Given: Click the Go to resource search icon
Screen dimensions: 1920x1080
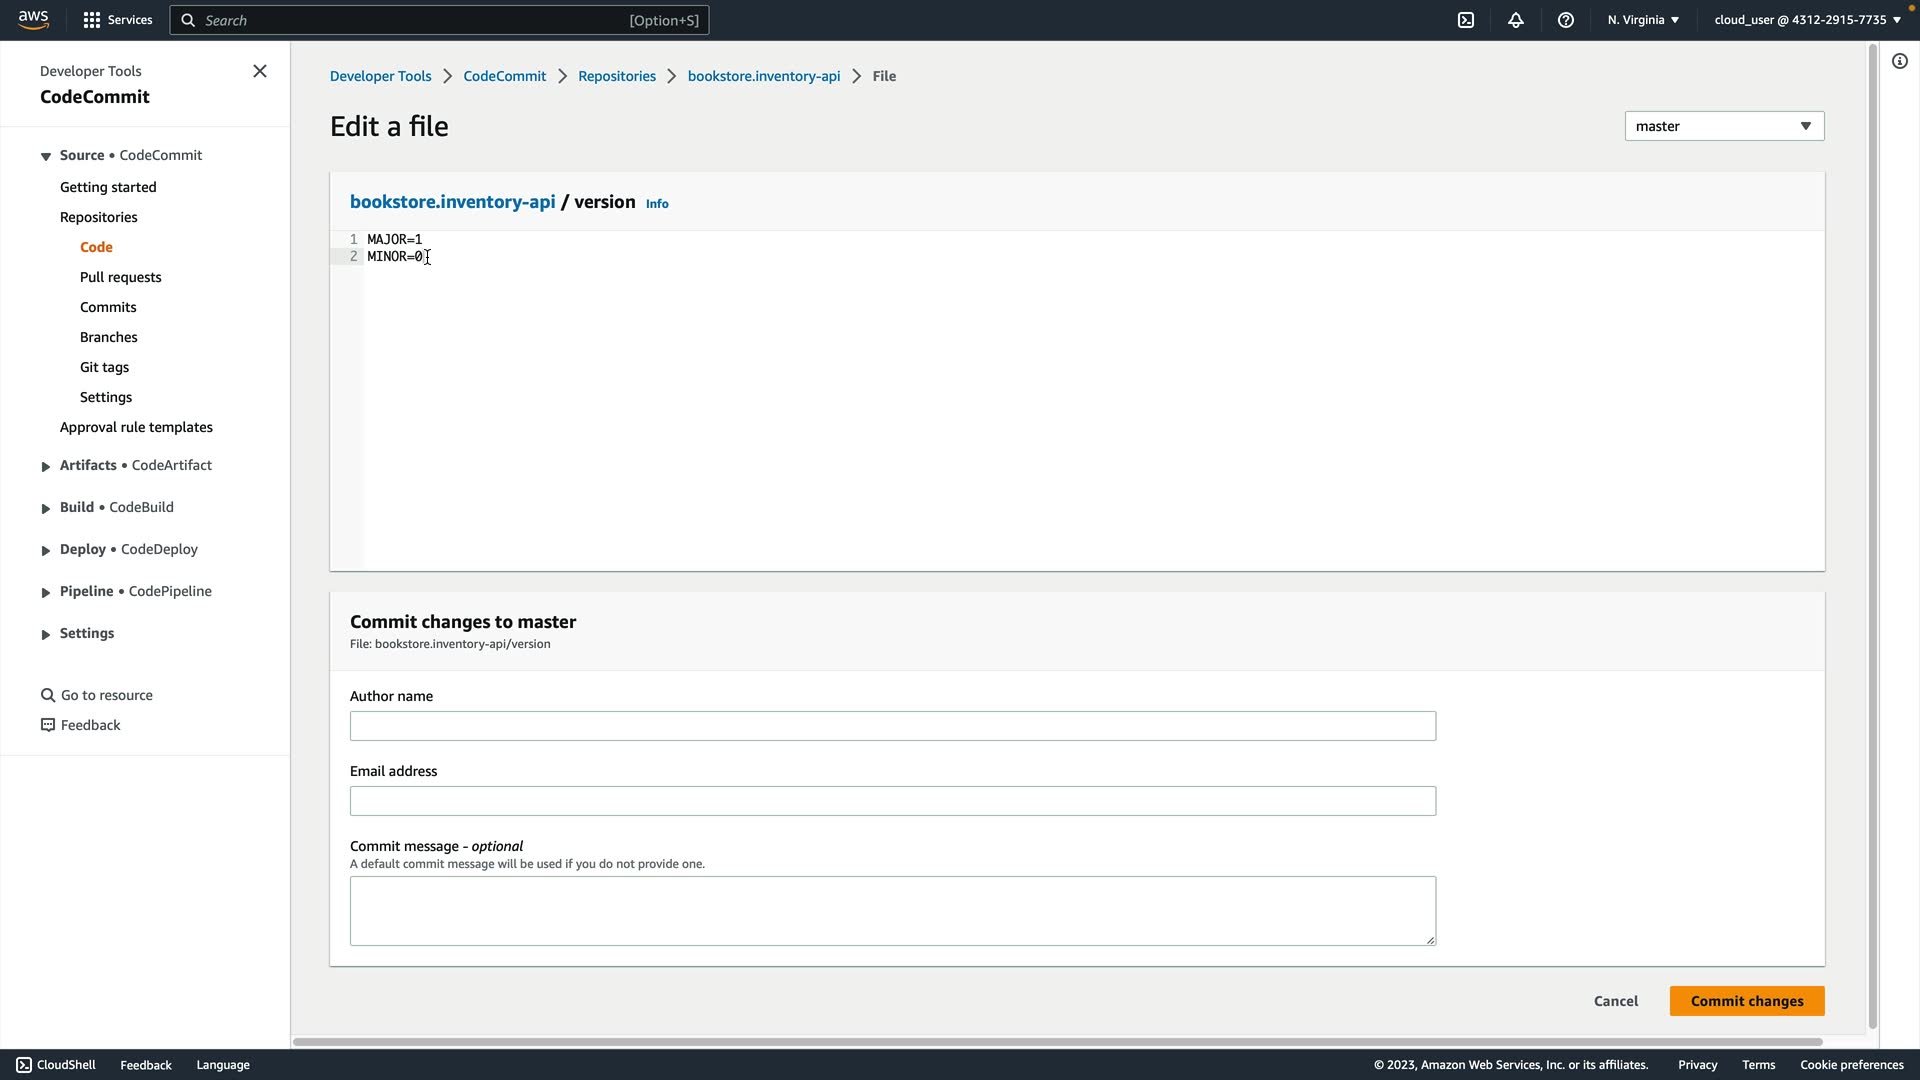Looking at the screenshot, I should pos(47,695).
